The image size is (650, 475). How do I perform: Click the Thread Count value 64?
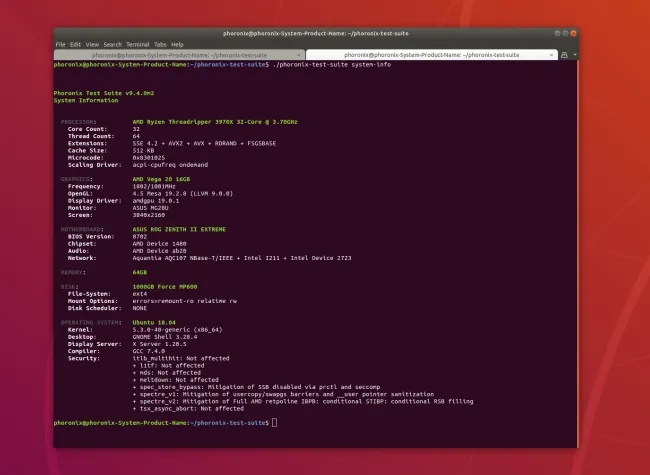(x=136, y=136)
